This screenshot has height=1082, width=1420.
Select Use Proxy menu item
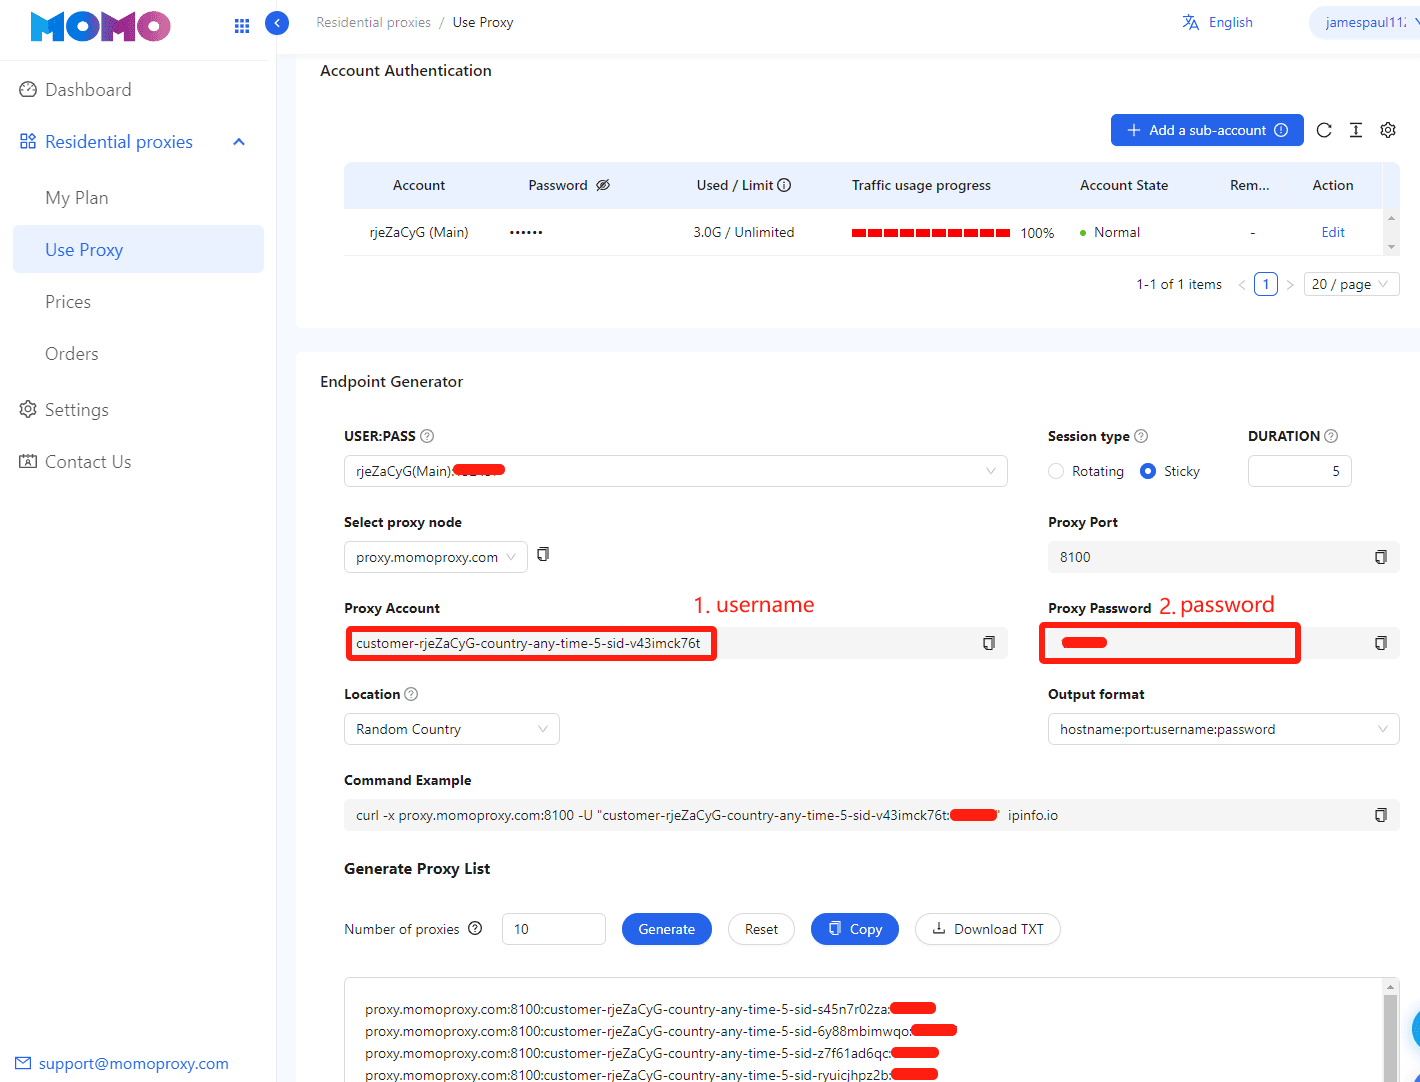point(138,249)
